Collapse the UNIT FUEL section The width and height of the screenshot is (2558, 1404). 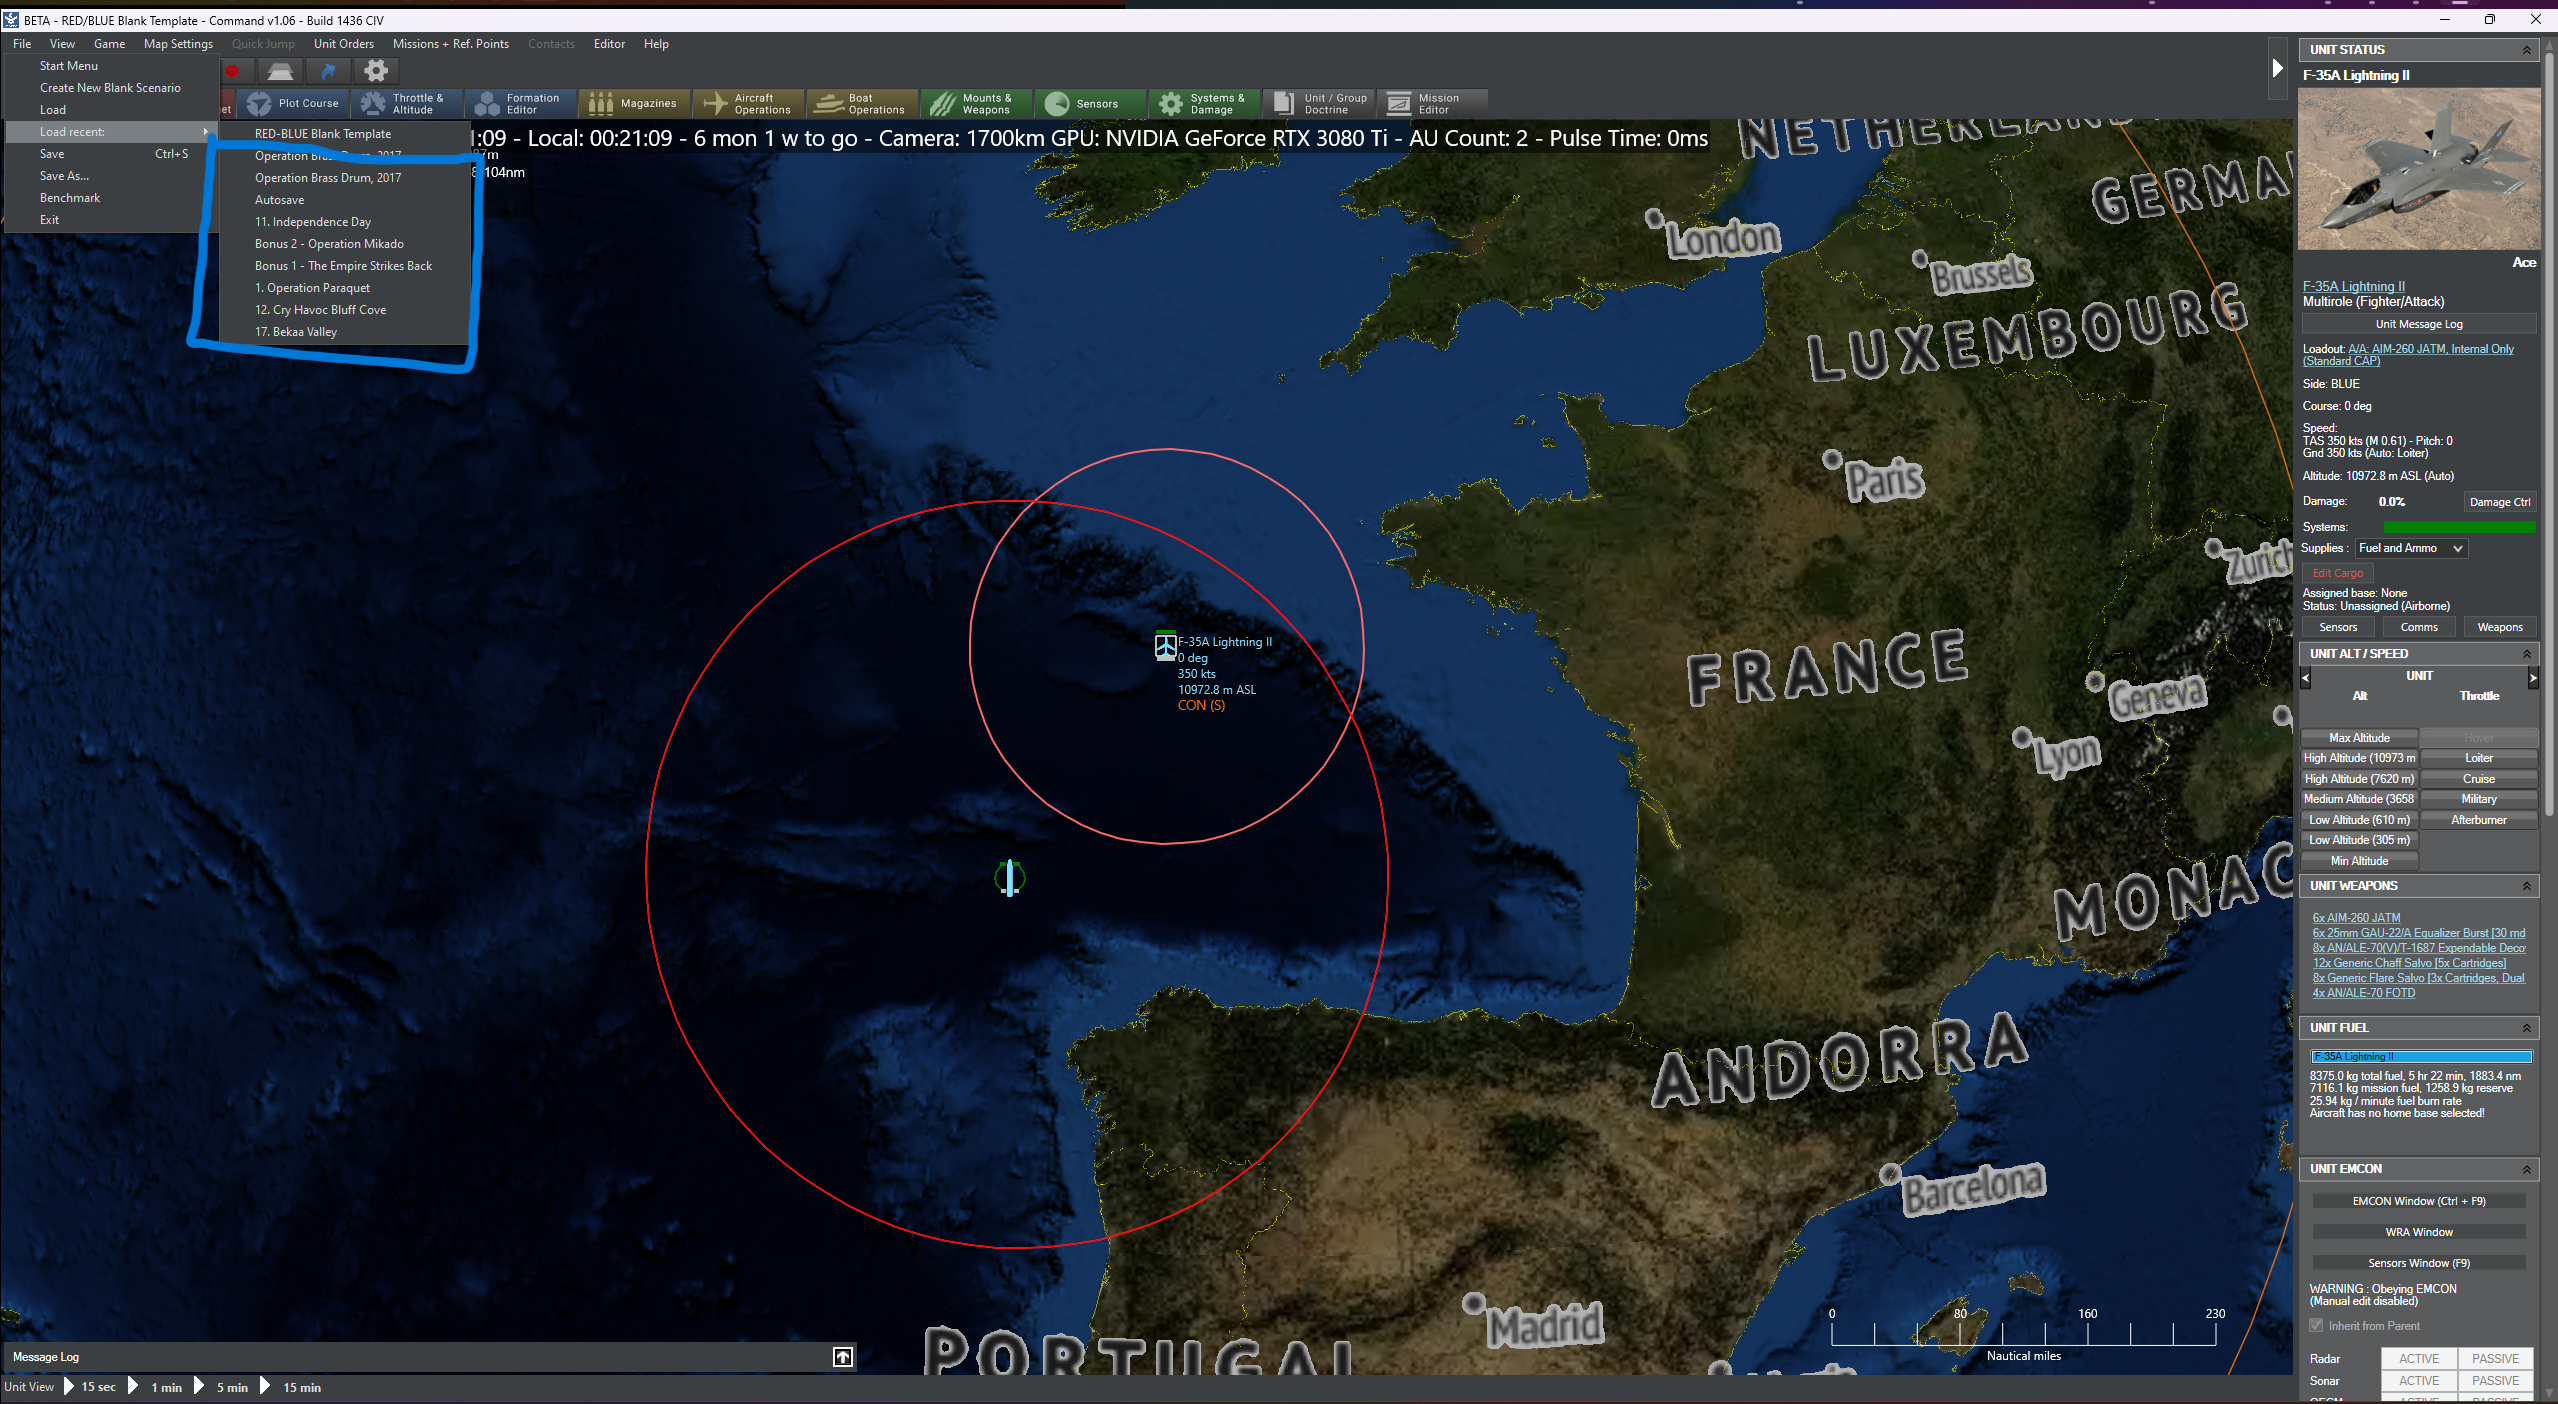(x=2527, y=1028)
